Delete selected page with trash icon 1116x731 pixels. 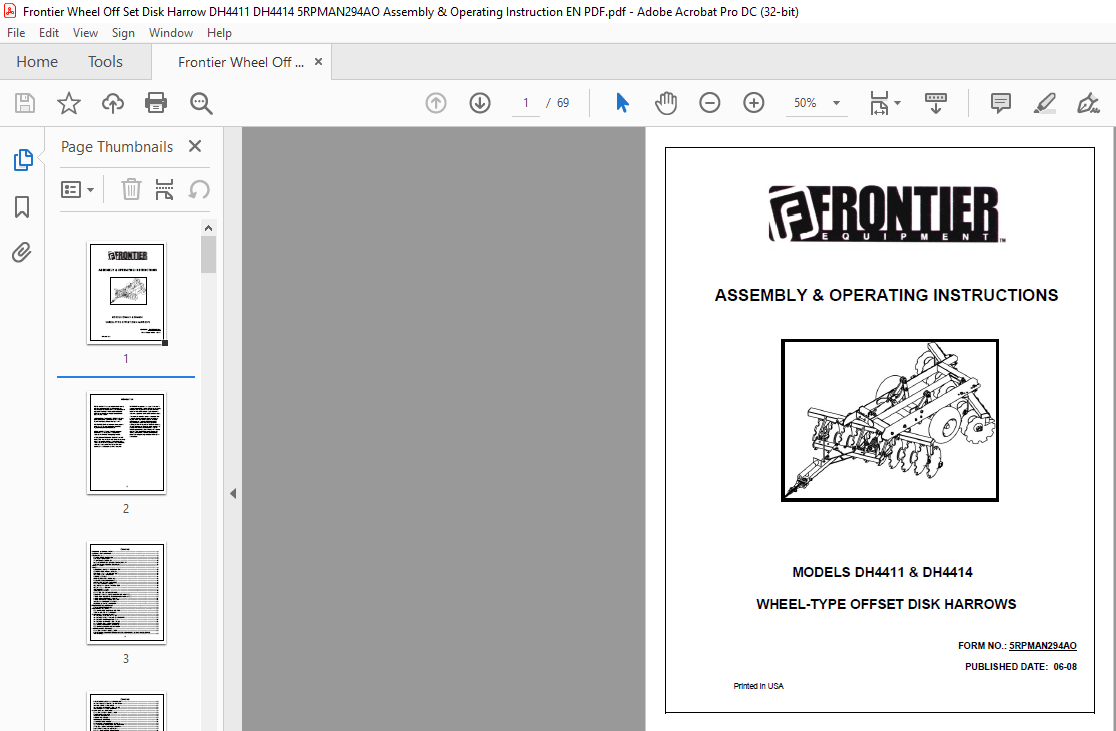pos(131,189)
